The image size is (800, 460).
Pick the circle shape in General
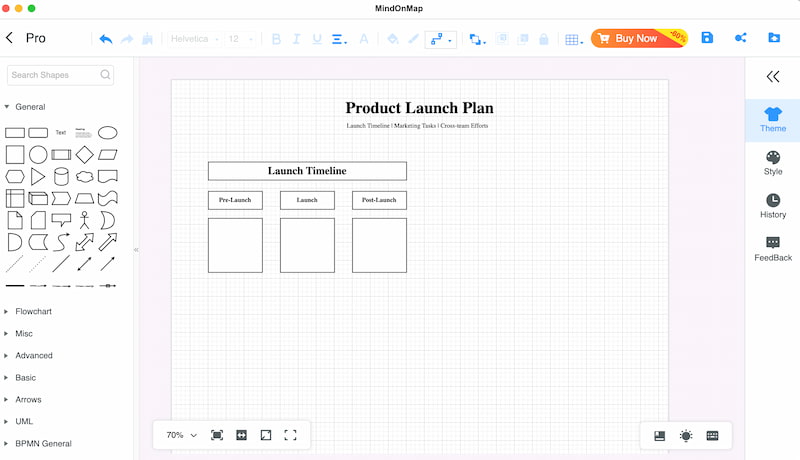pos(38,155)
